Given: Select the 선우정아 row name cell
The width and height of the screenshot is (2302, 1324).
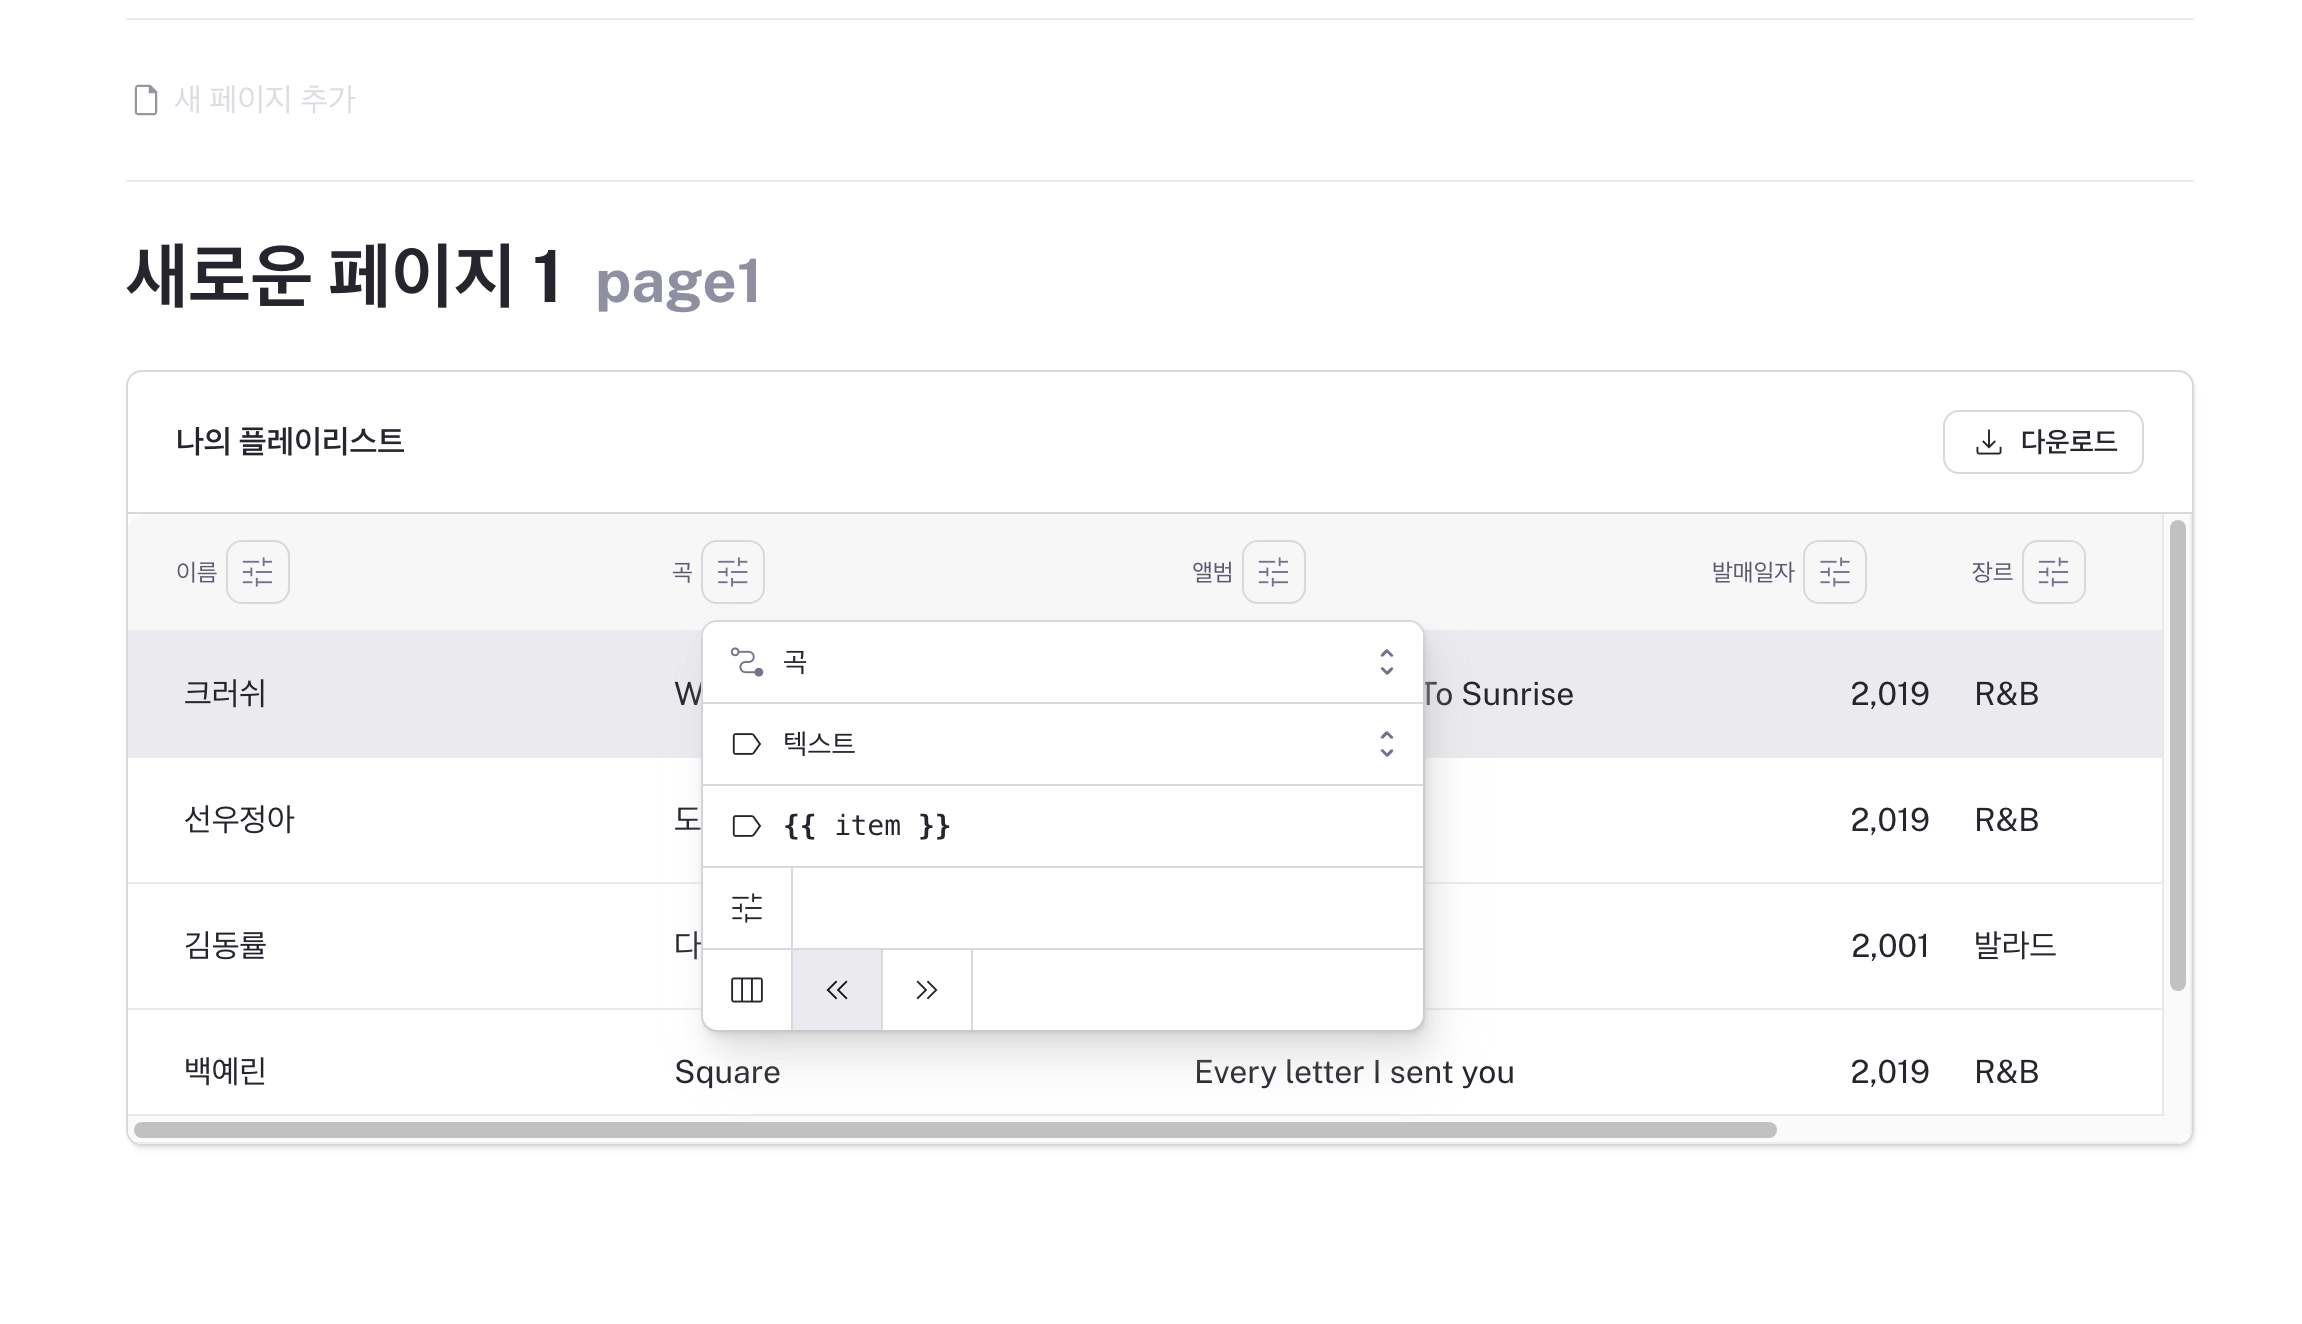Looking at the screenshot, I should point(239,820).
